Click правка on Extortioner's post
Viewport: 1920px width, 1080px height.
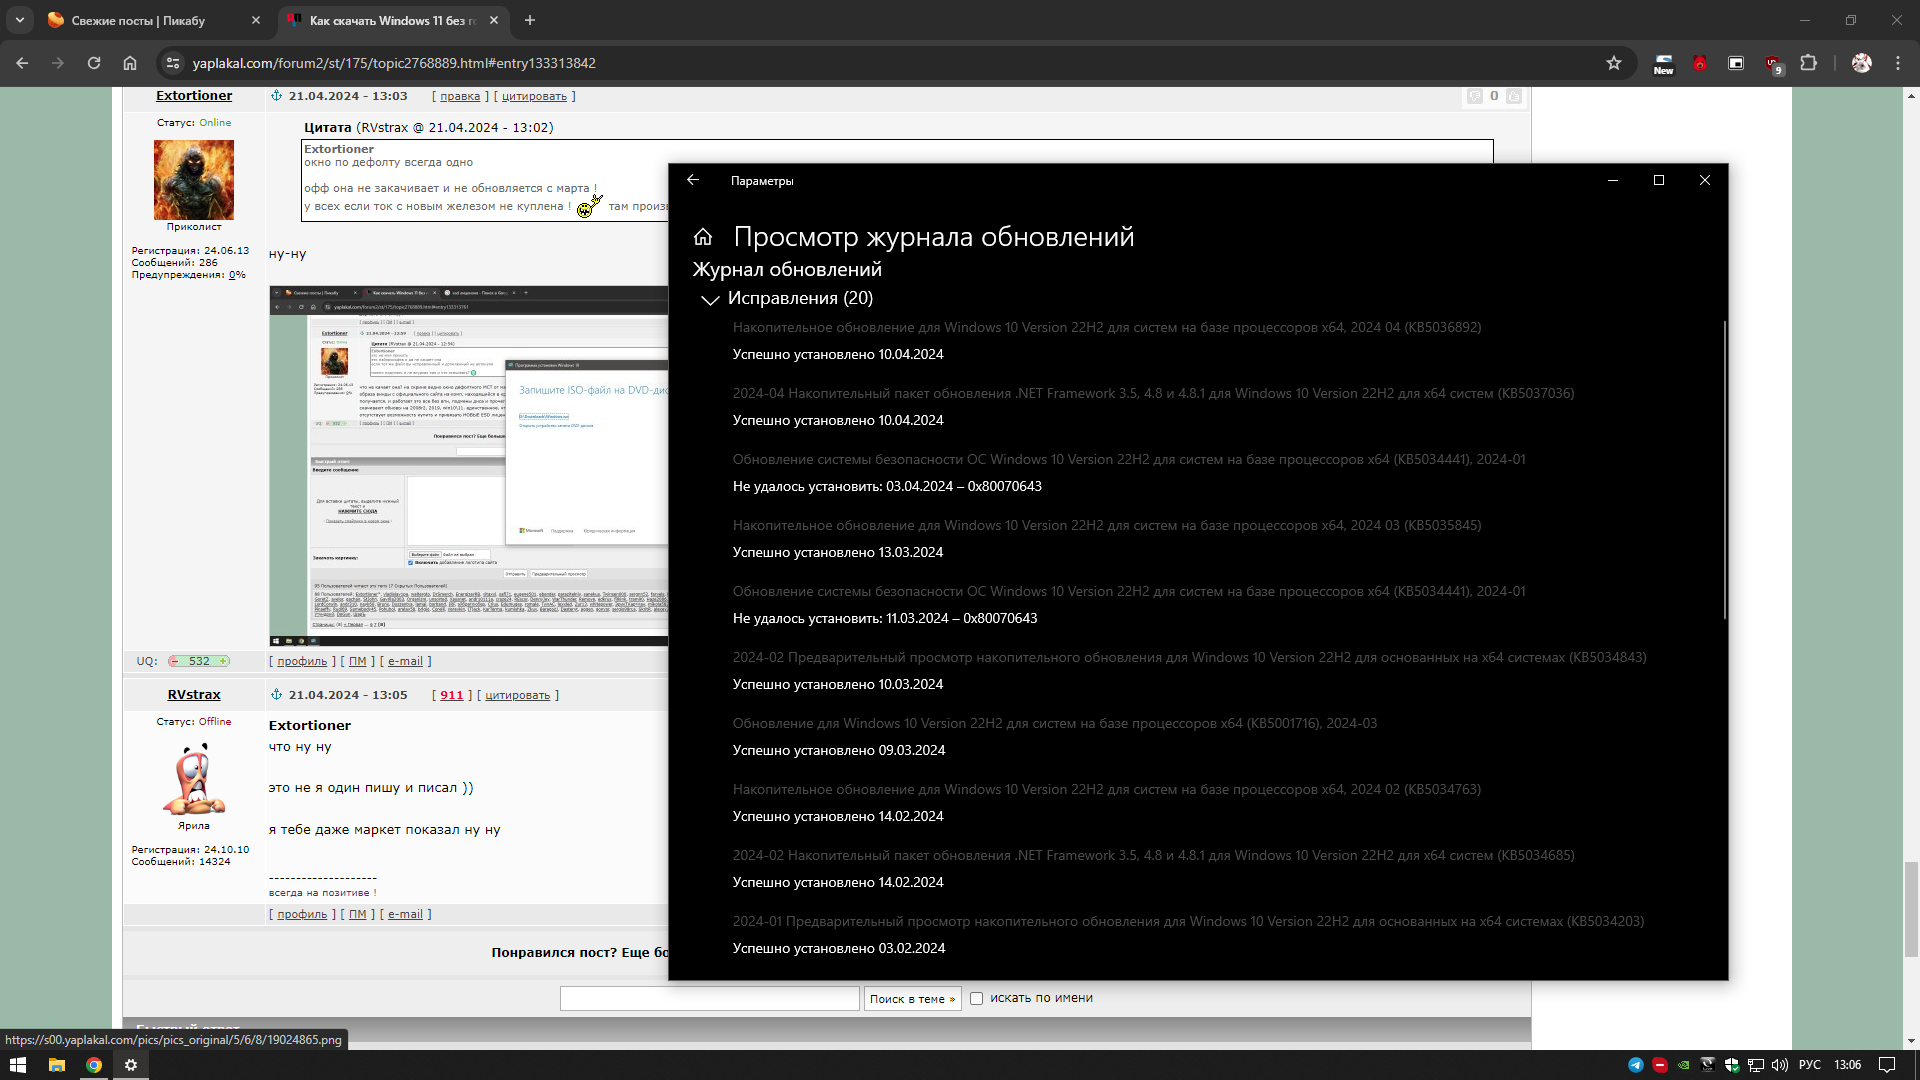tap(460, 97)
